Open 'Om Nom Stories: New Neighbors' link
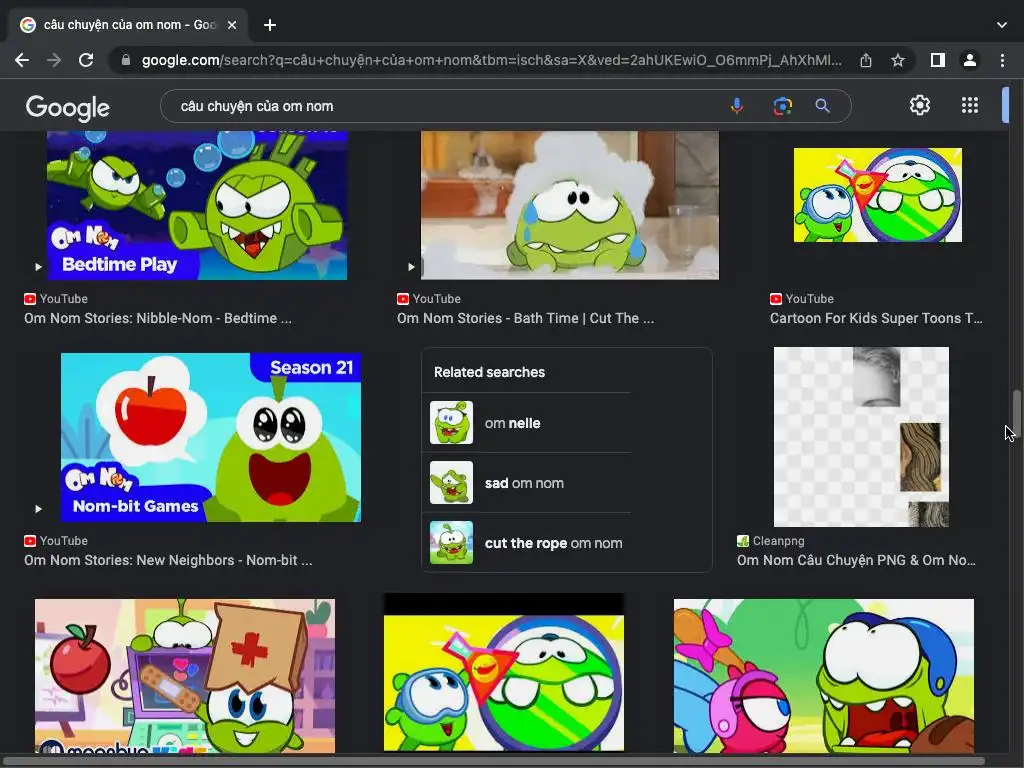The height and width of the screenshot is (768, 1024). pos(168,560)
